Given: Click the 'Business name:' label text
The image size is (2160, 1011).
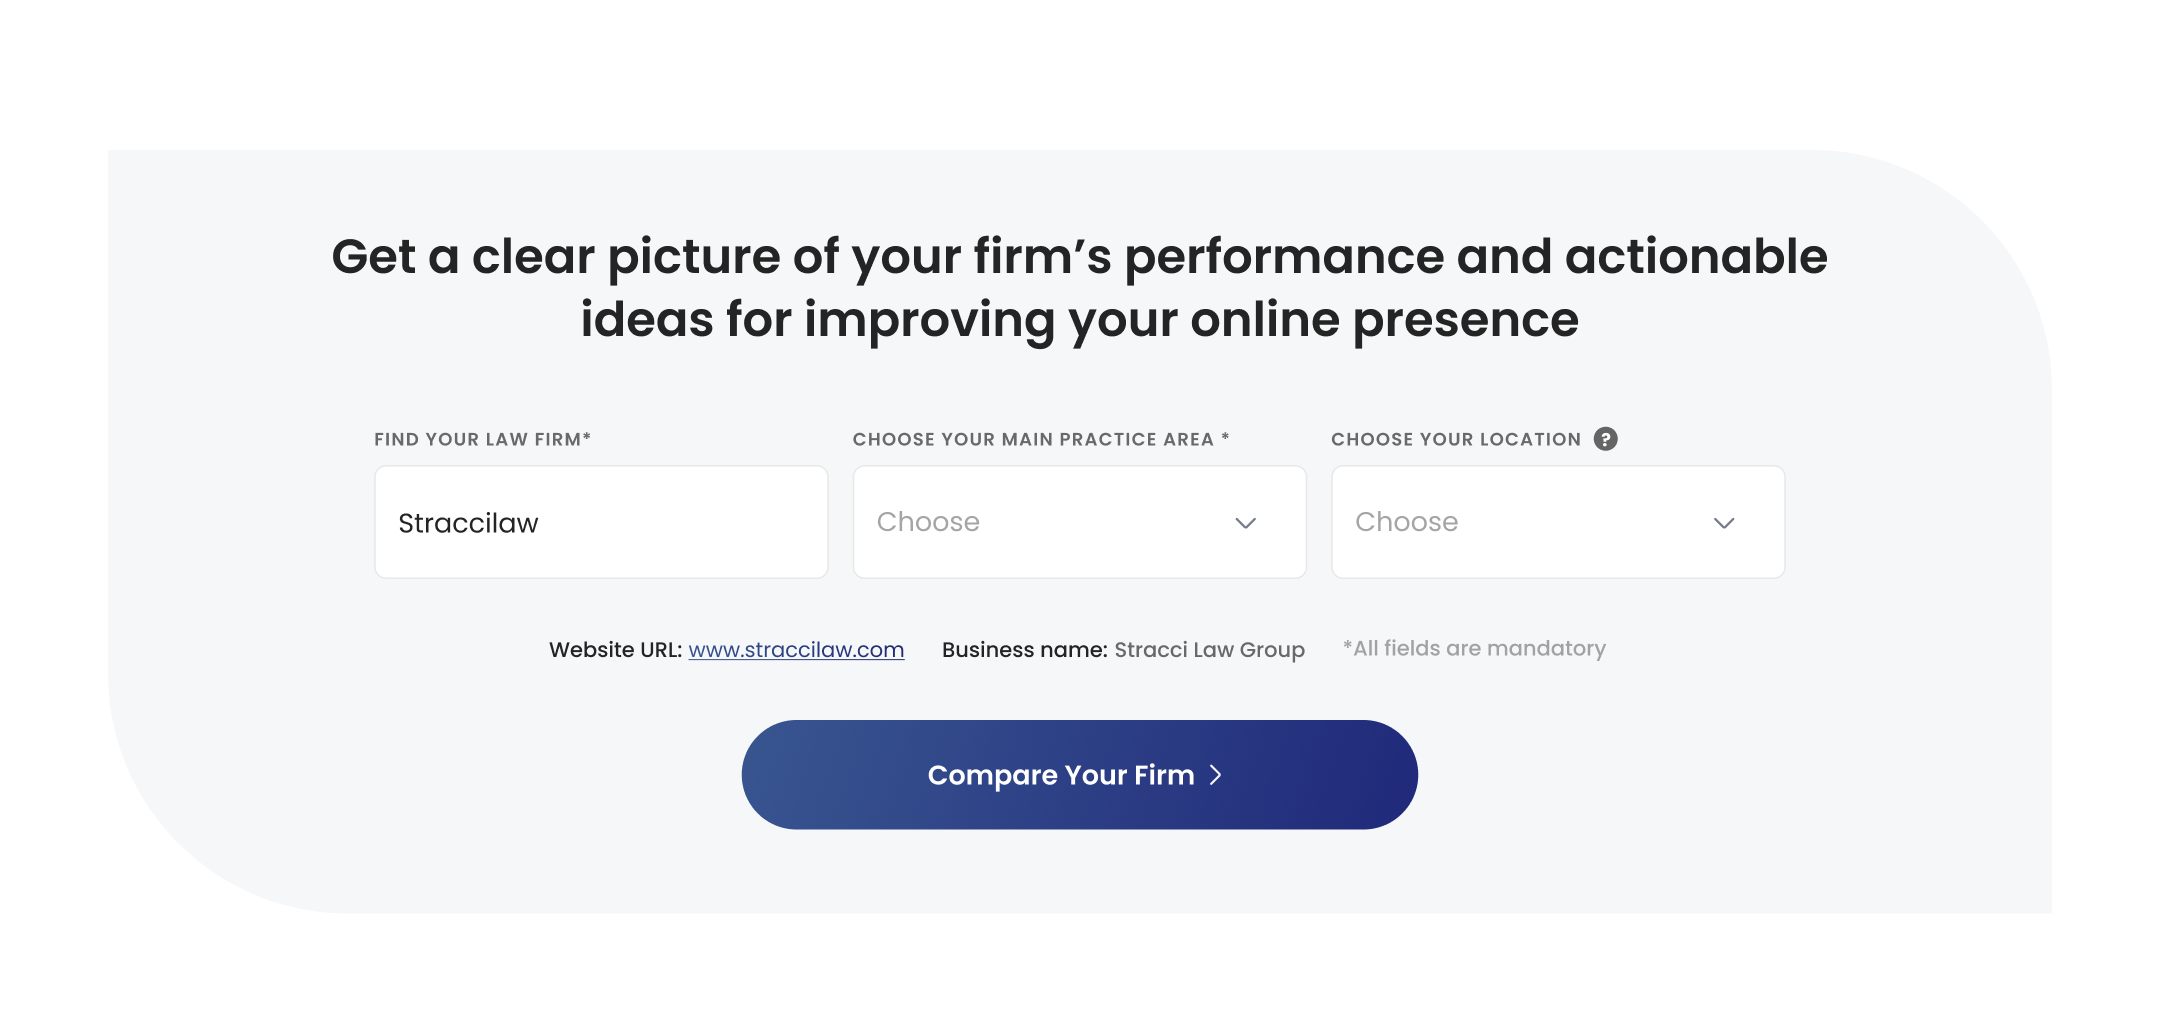Looking at the screenshot, I should 1024,650.
